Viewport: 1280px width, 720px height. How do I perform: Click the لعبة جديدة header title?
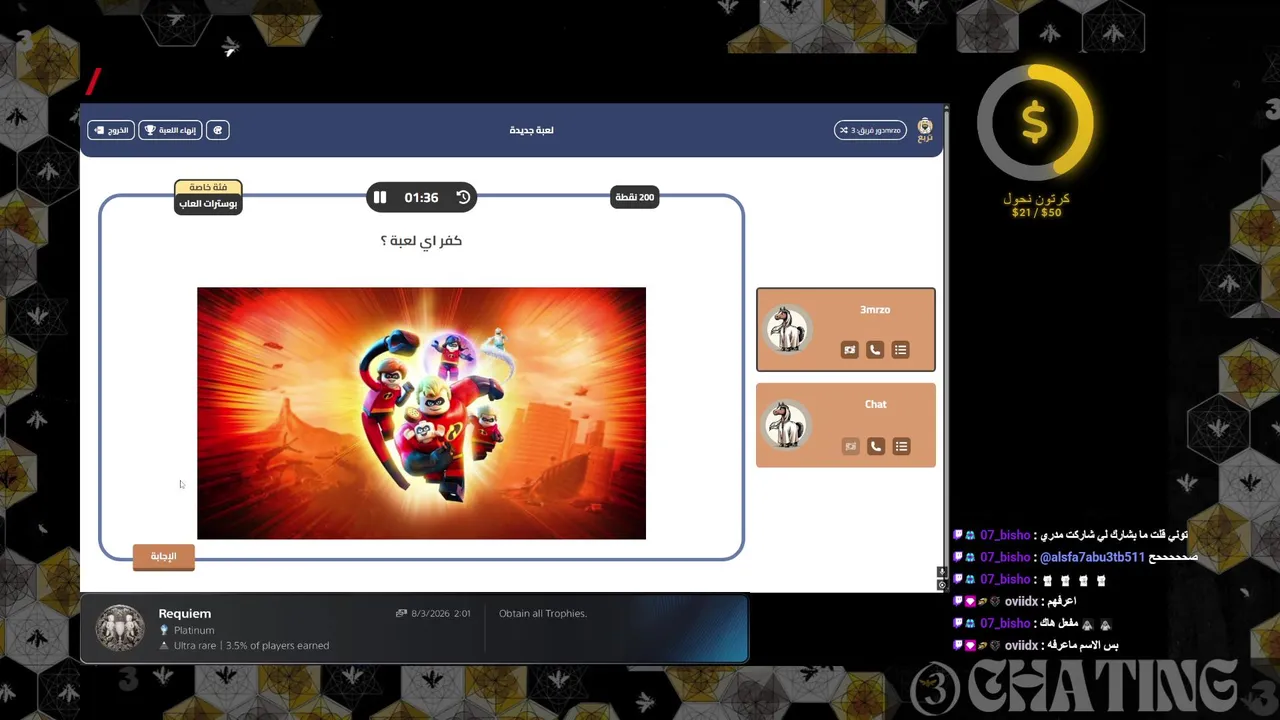(x=531, y=130)
